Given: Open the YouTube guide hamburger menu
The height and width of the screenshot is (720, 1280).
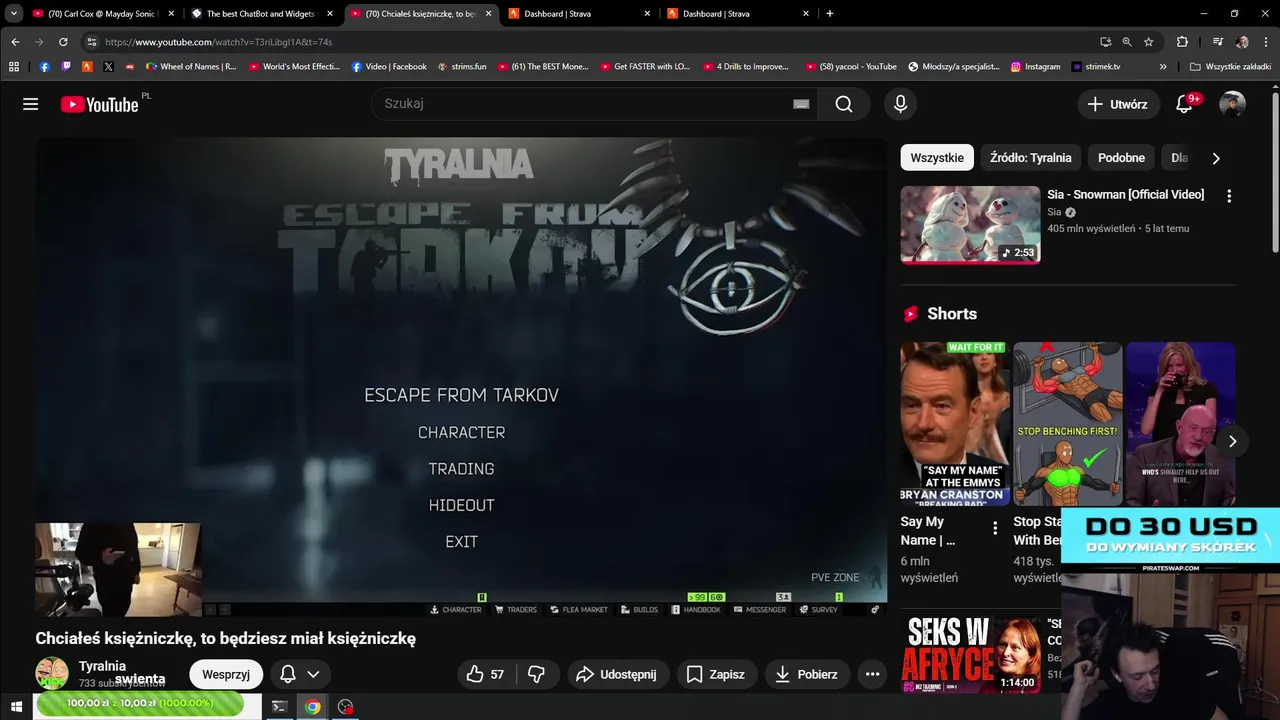Looking at the screenshot, I should tap(31, 104).
